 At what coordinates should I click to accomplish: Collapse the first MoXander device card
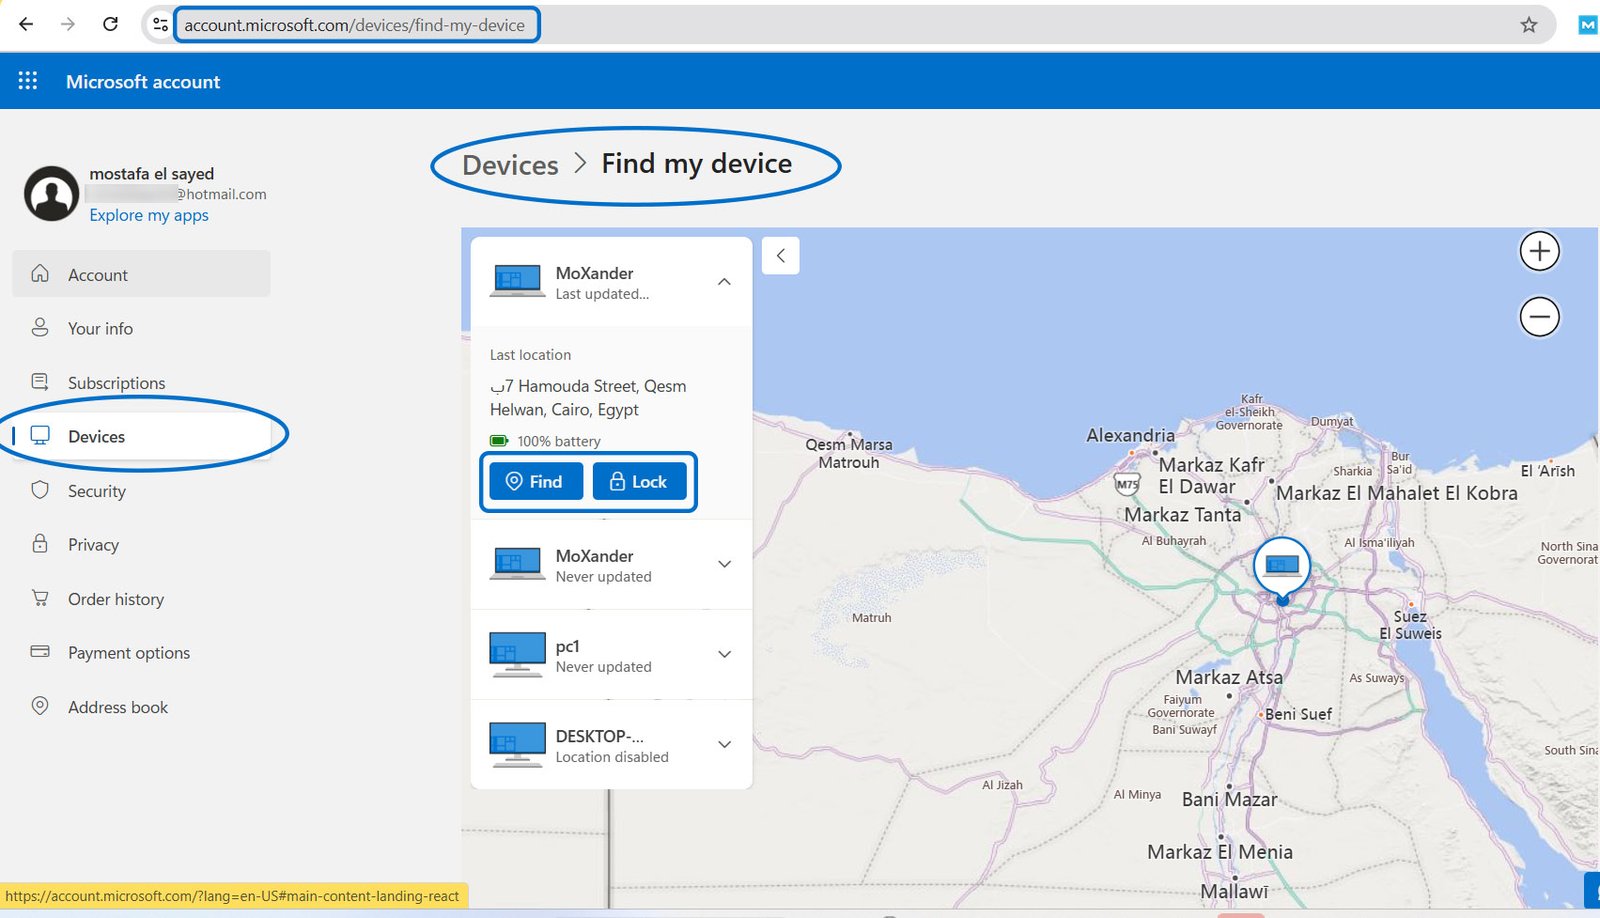[724, 282]
